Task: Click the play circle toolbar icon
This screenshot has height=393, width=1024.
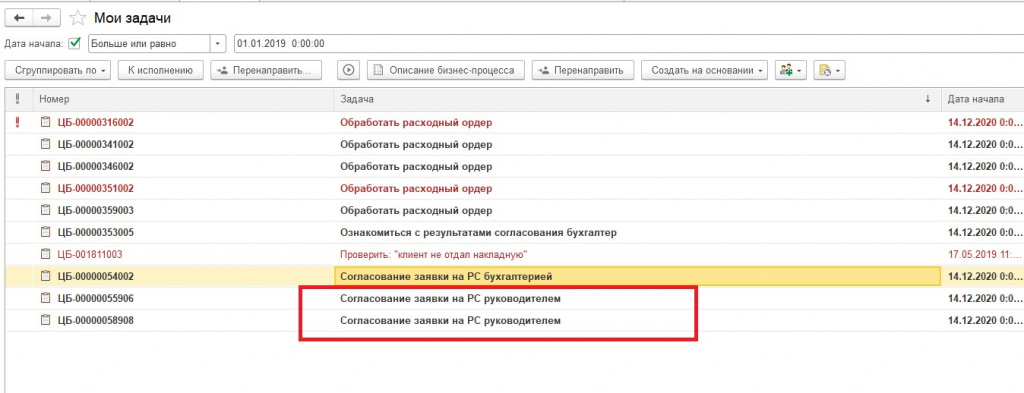Action: [349, 70]
